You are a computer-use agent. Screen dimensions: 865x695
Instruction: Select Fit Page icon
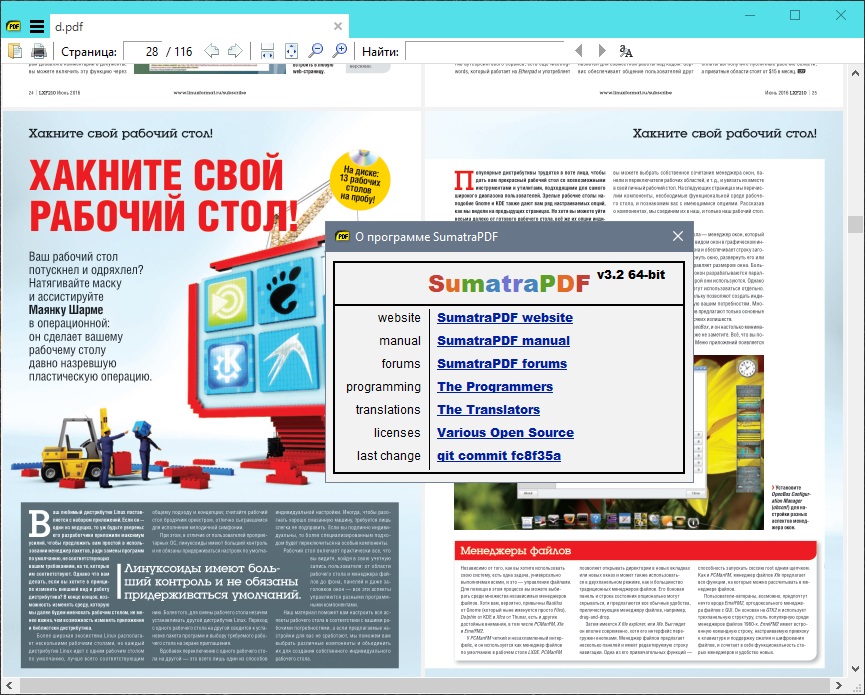point(291,51)
